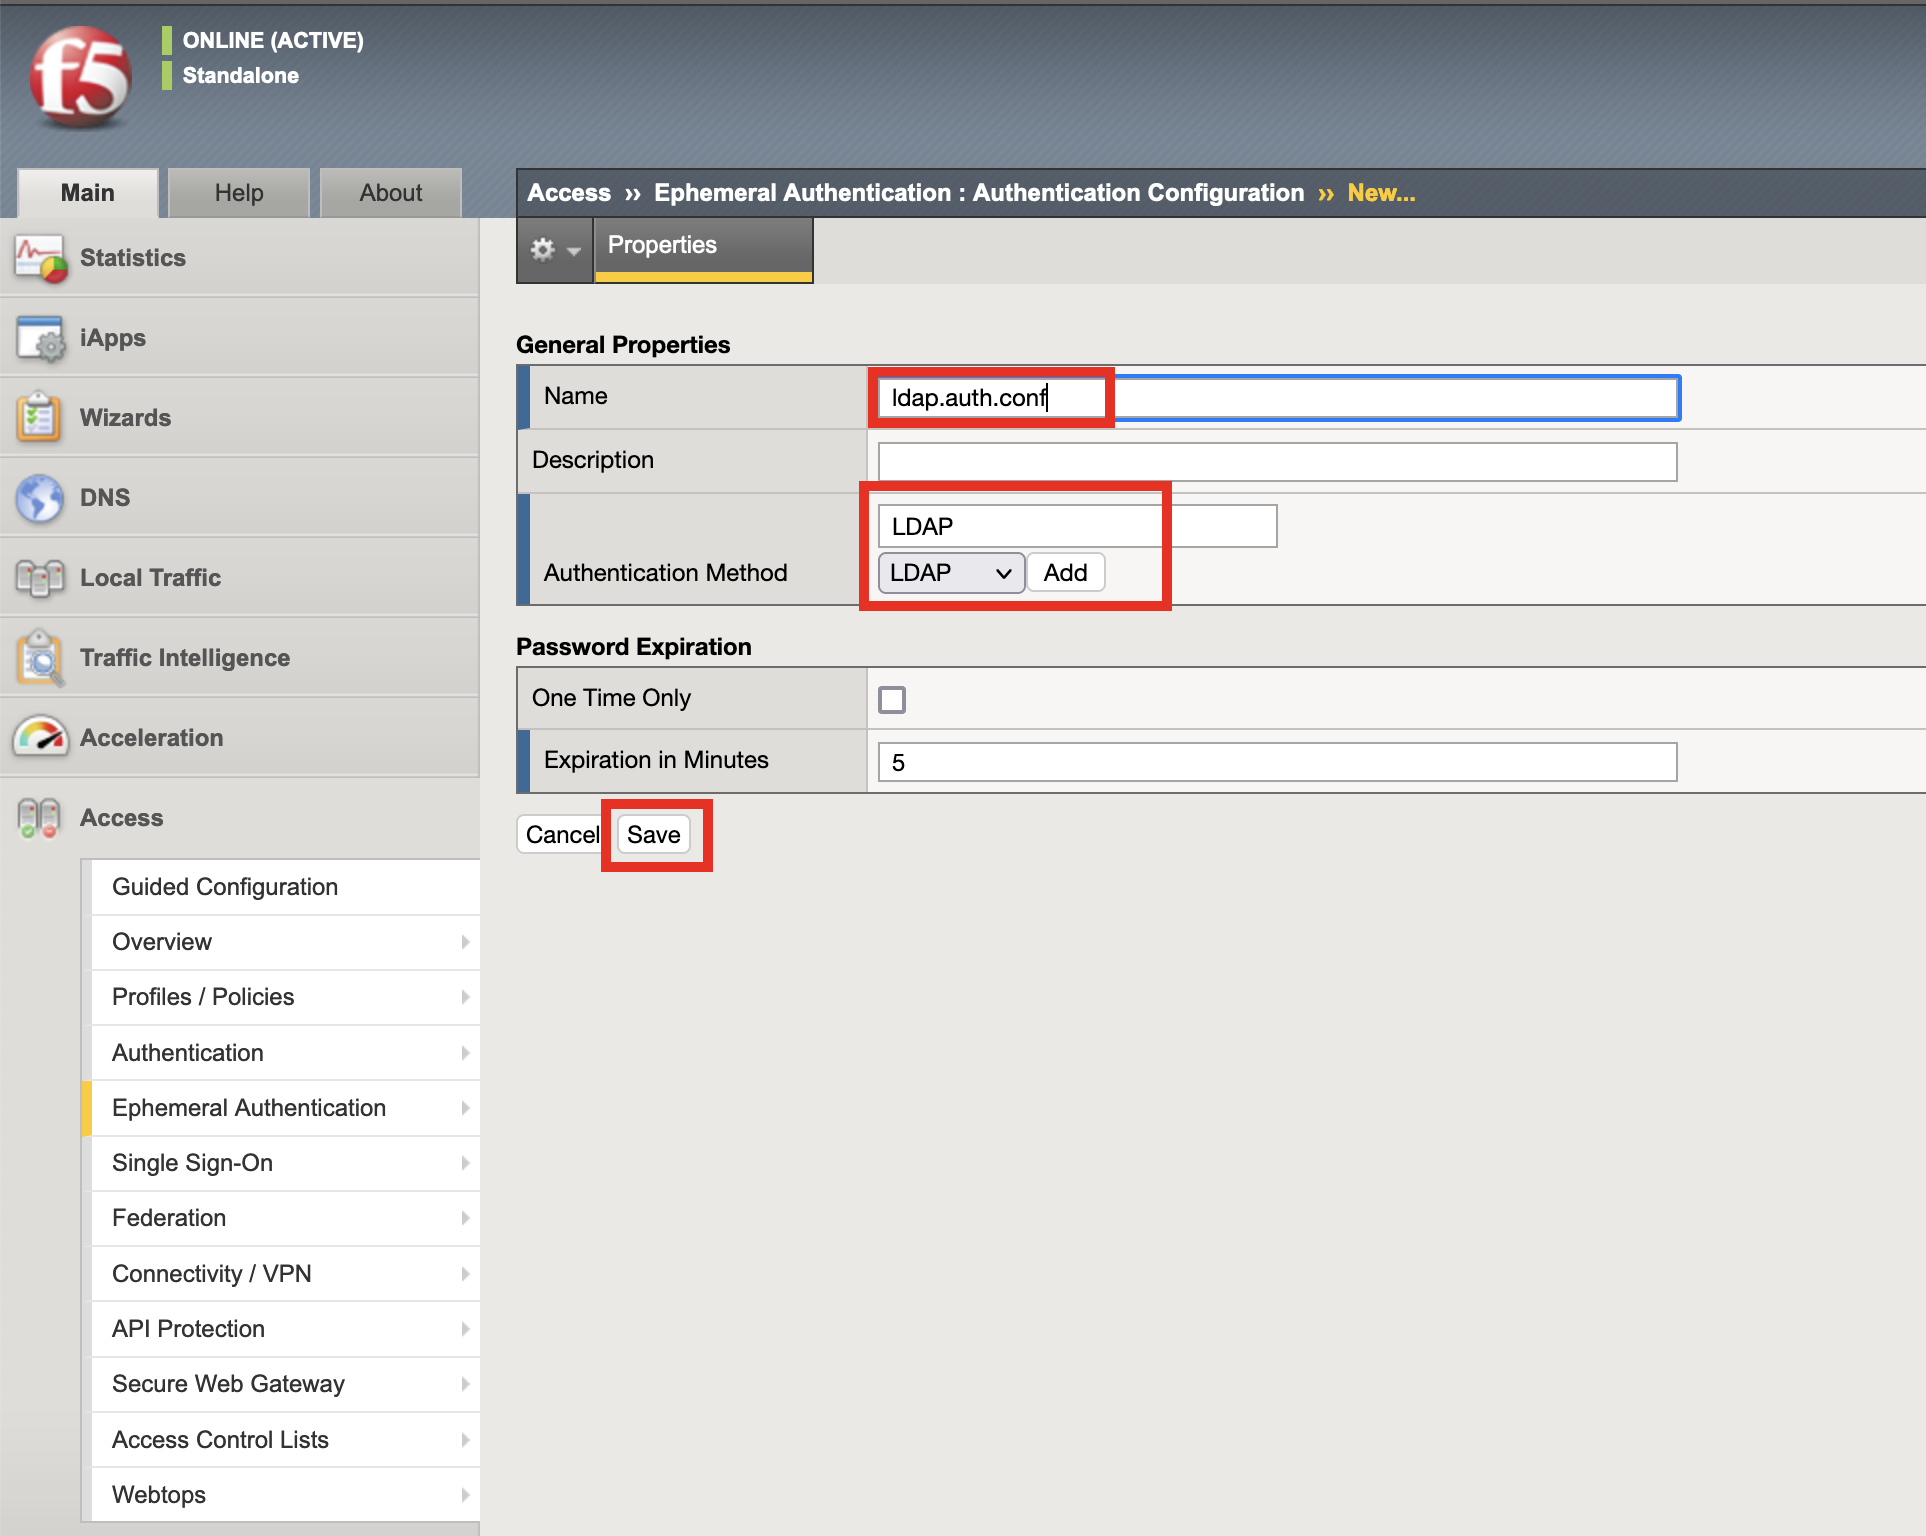Click the iApps icon
This screenshot has width=1926, height=1536.
pos(40,338)
